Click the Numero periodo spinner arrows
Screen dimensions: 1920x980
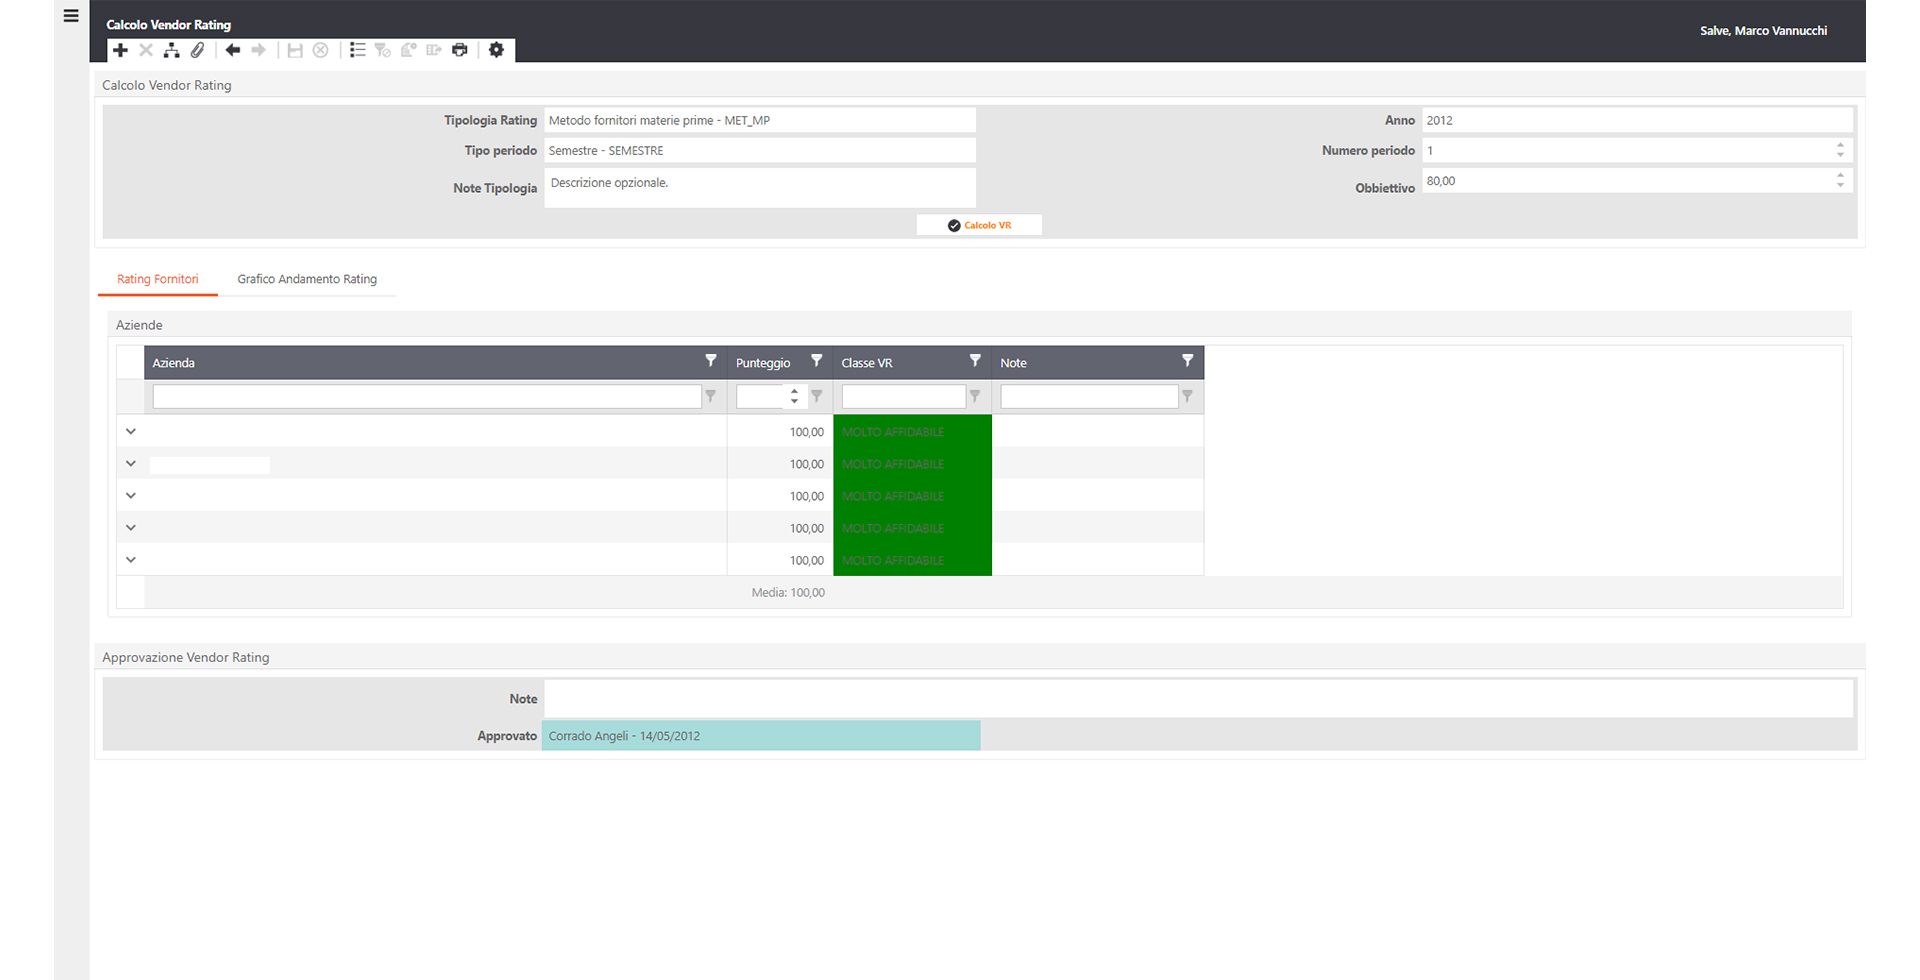[x=1840, y=150]
